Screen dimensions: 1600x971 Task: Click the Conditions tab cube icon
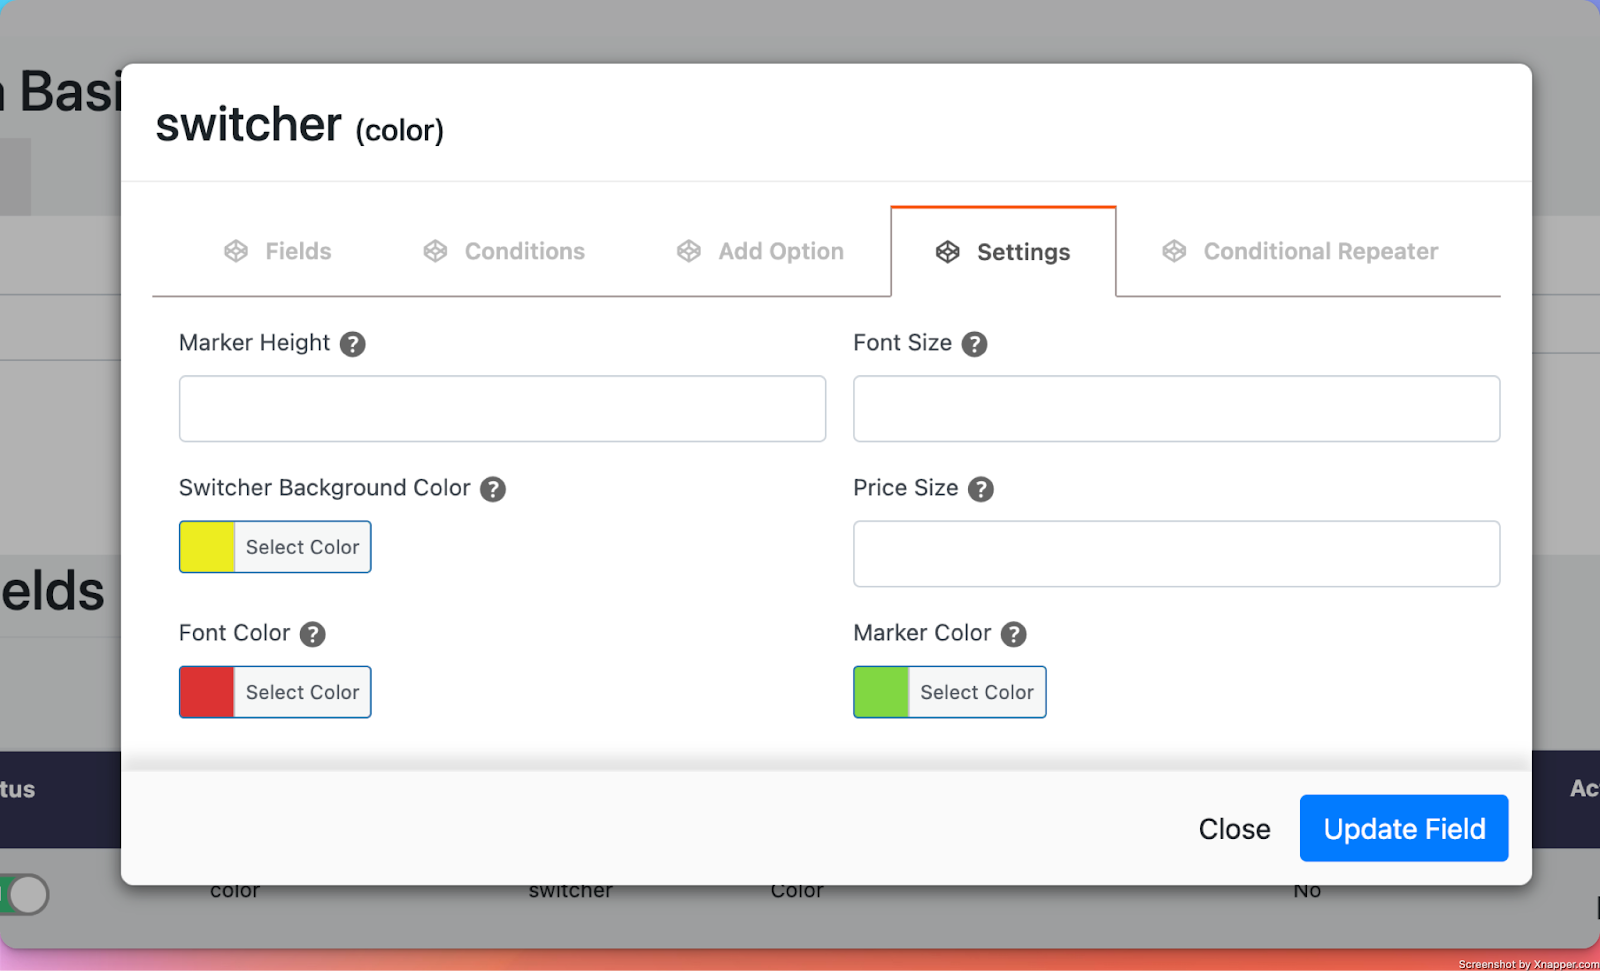[x=435, y=251]
